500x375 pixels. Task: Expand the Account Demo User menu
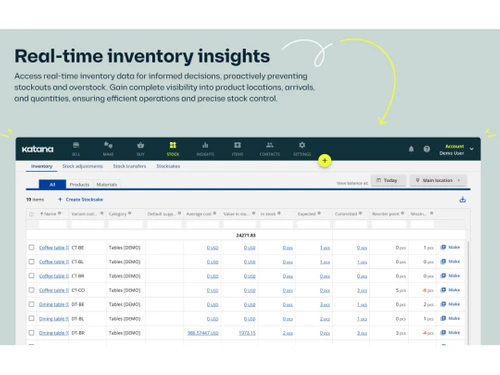coord(472,149)
